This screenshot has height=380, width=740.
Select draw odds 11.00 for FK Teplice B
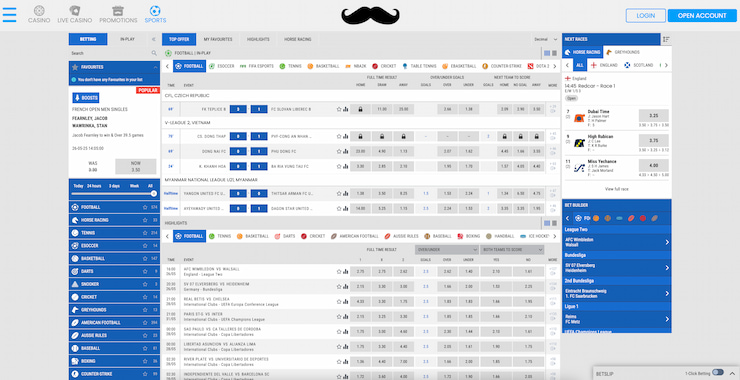pyautogui.click(x=382, y=109)
